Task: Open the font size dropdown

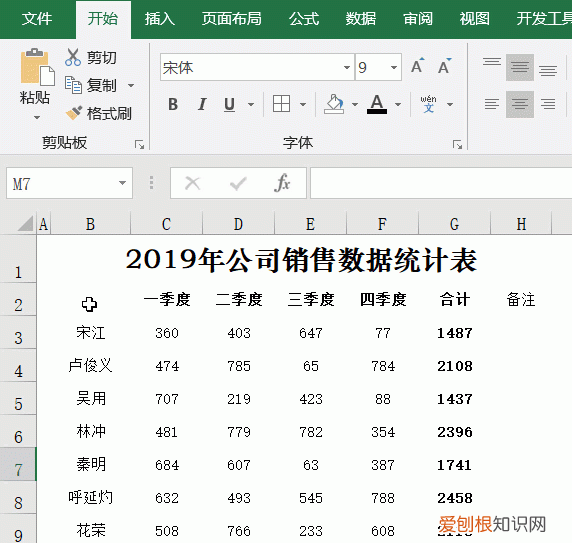Action: 394,67
